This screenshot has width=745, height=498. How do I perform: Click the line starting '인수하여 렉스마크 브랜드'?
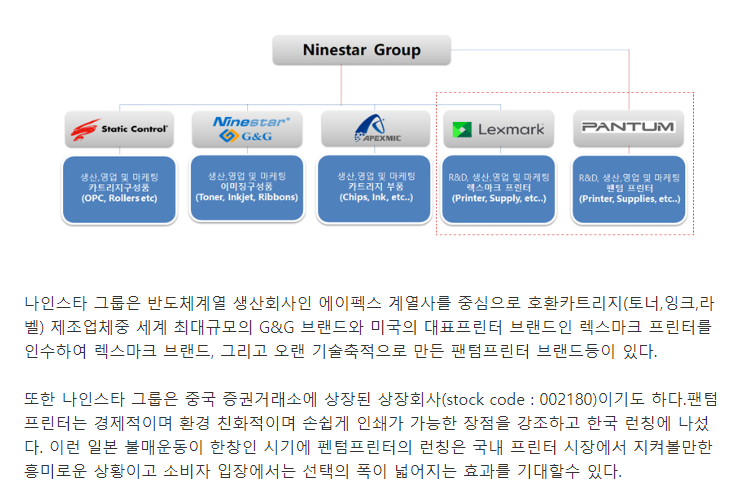click(341, 352)
